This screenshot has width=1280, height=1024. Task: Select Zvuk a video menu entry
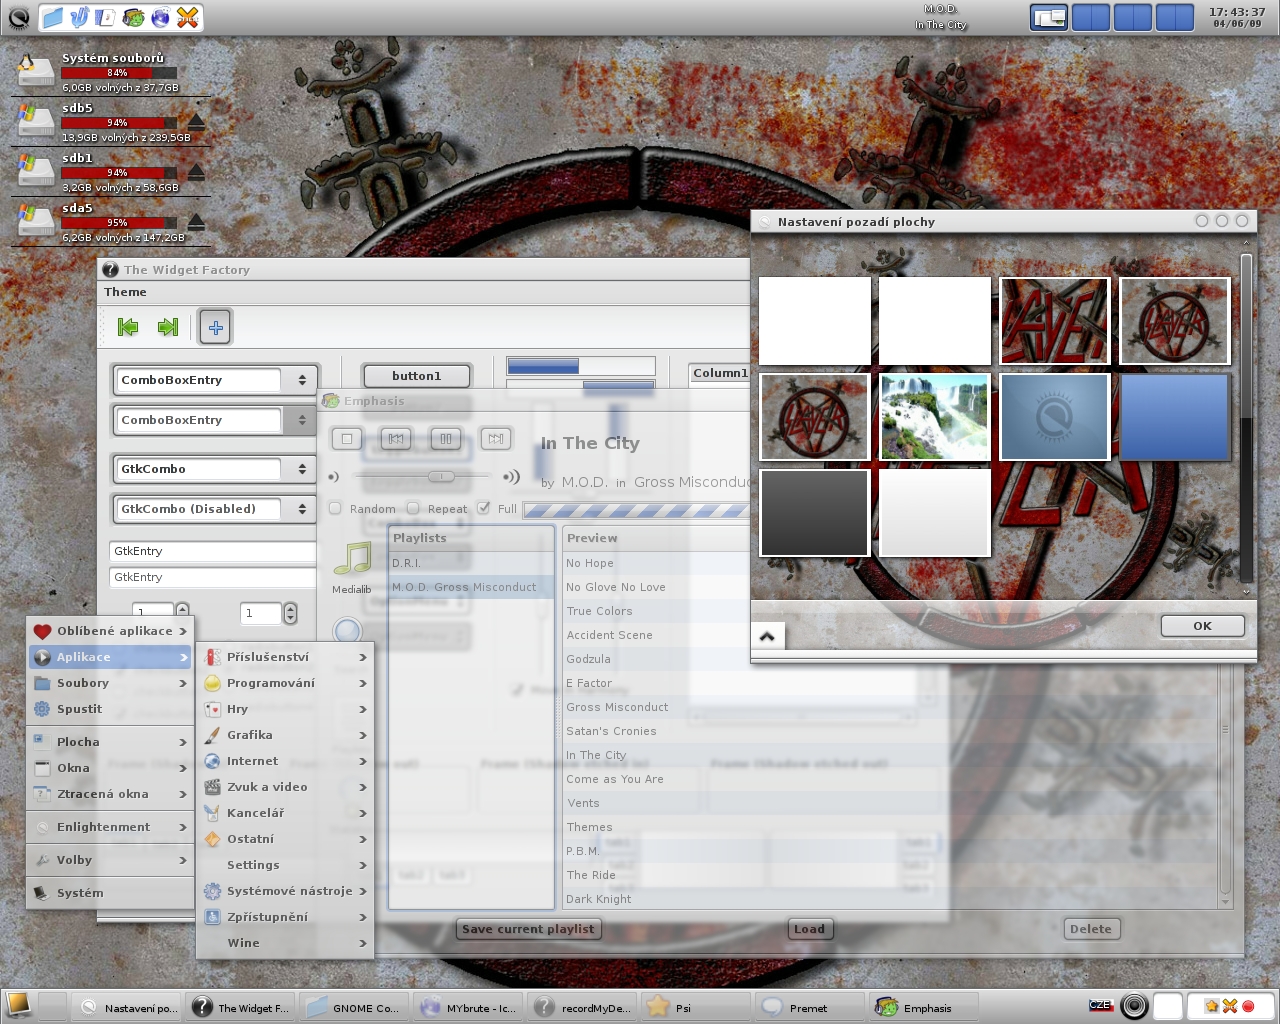point(285,787)
